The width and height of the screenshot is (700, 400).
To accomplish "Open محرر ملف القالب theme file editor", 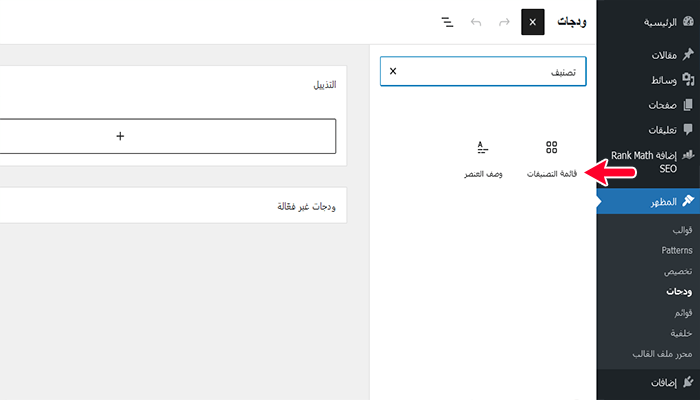I will [x=662, y=354].
